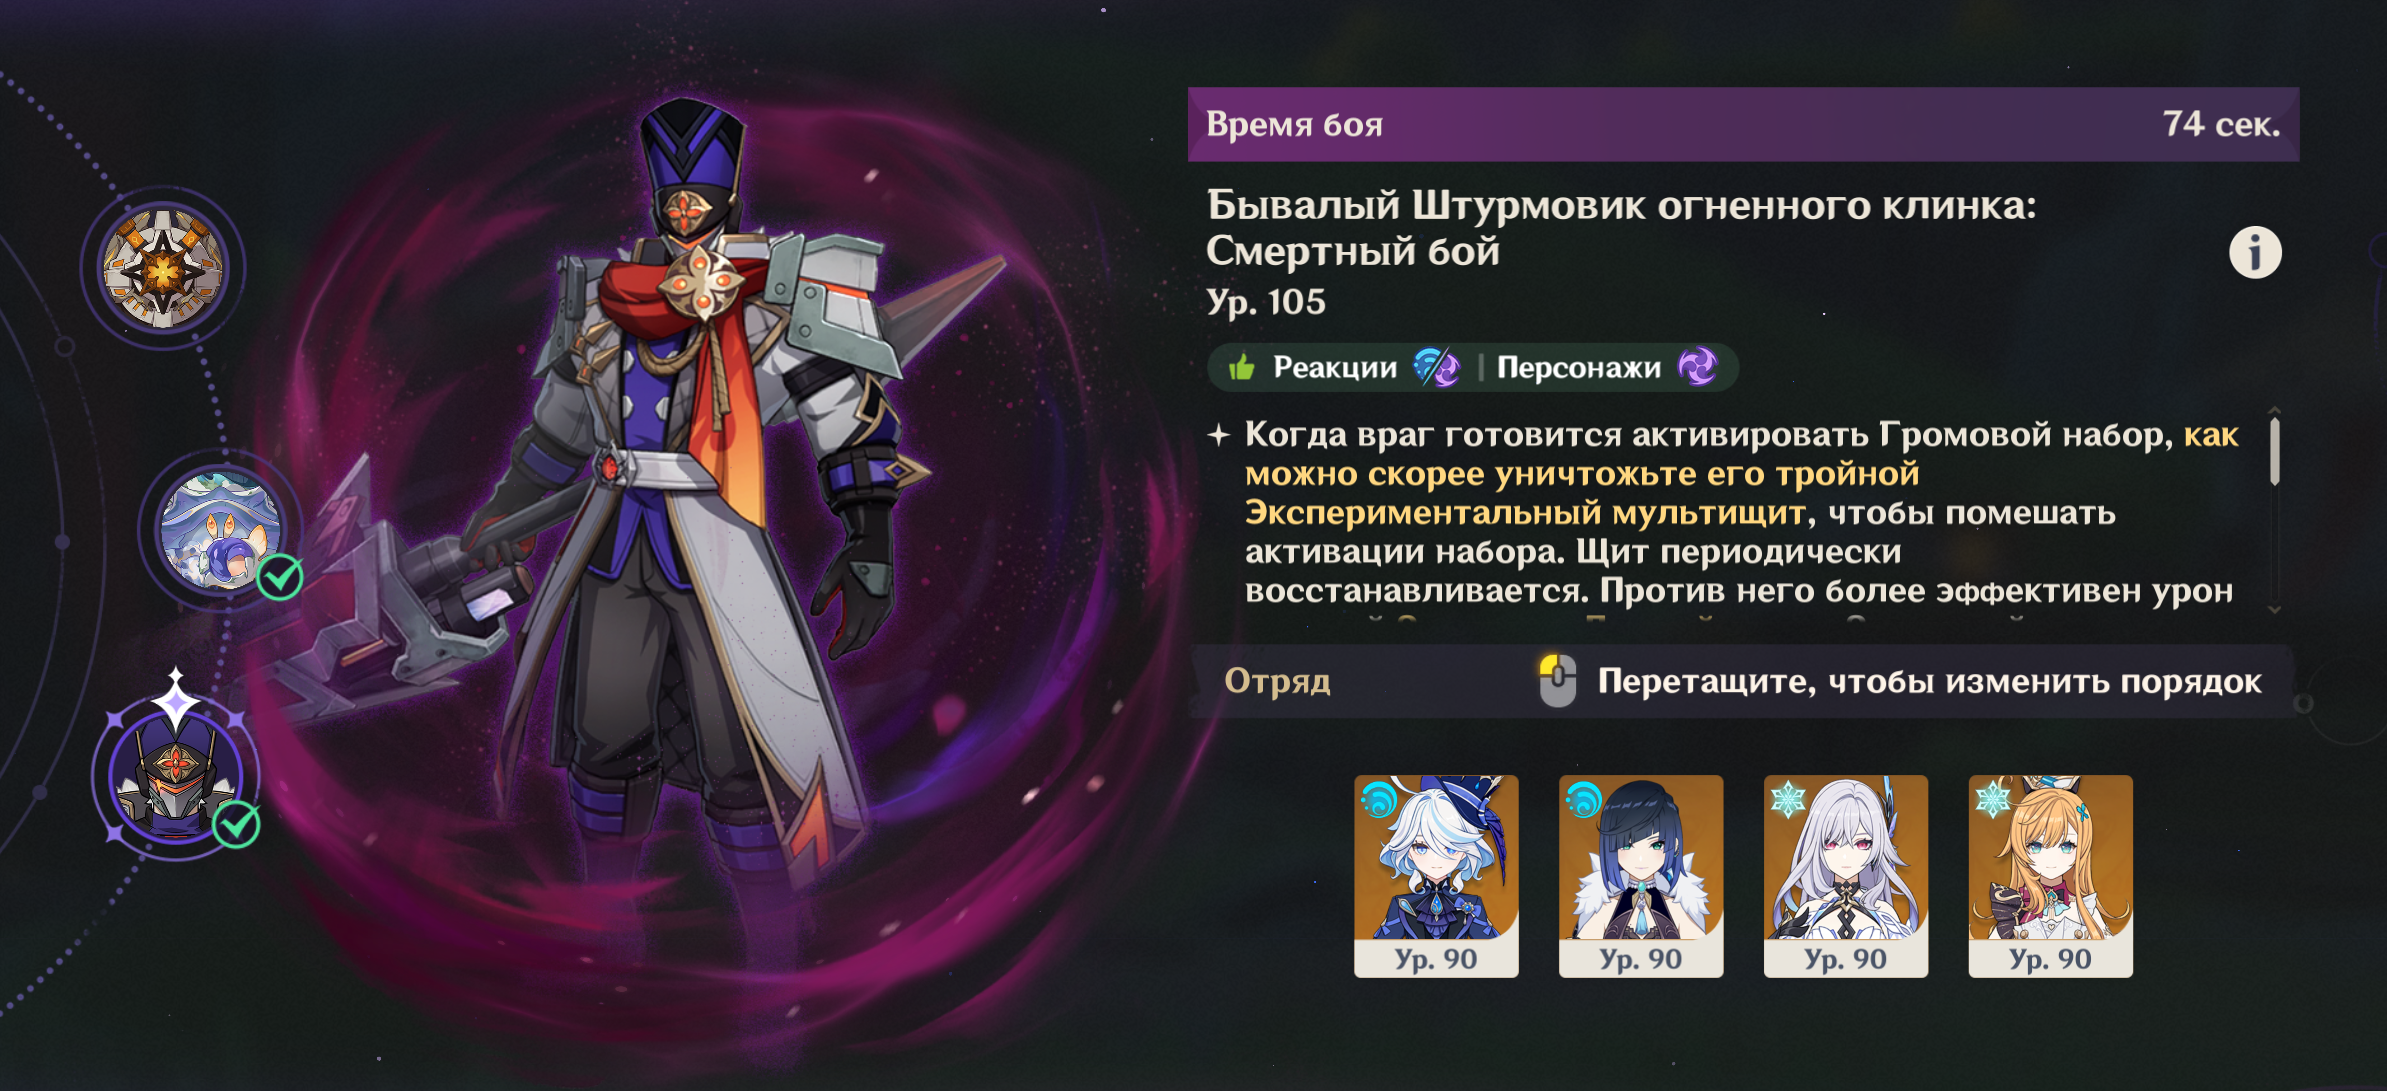Click the scroll-down arrow of the description
The height and width of the screenshot is (1091, 2387).
[x=2275, y=609]
